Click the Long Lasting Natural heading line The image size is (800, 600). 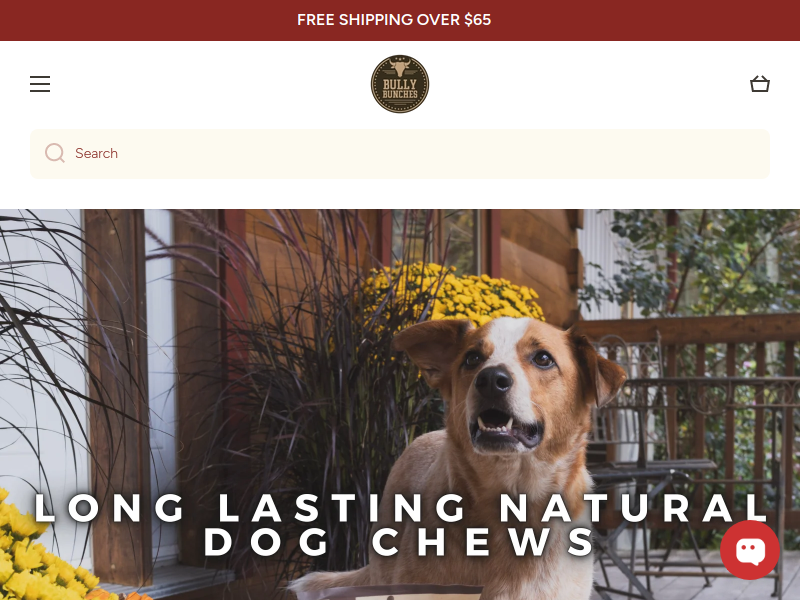pyautogui.click(x=401, y=508)
